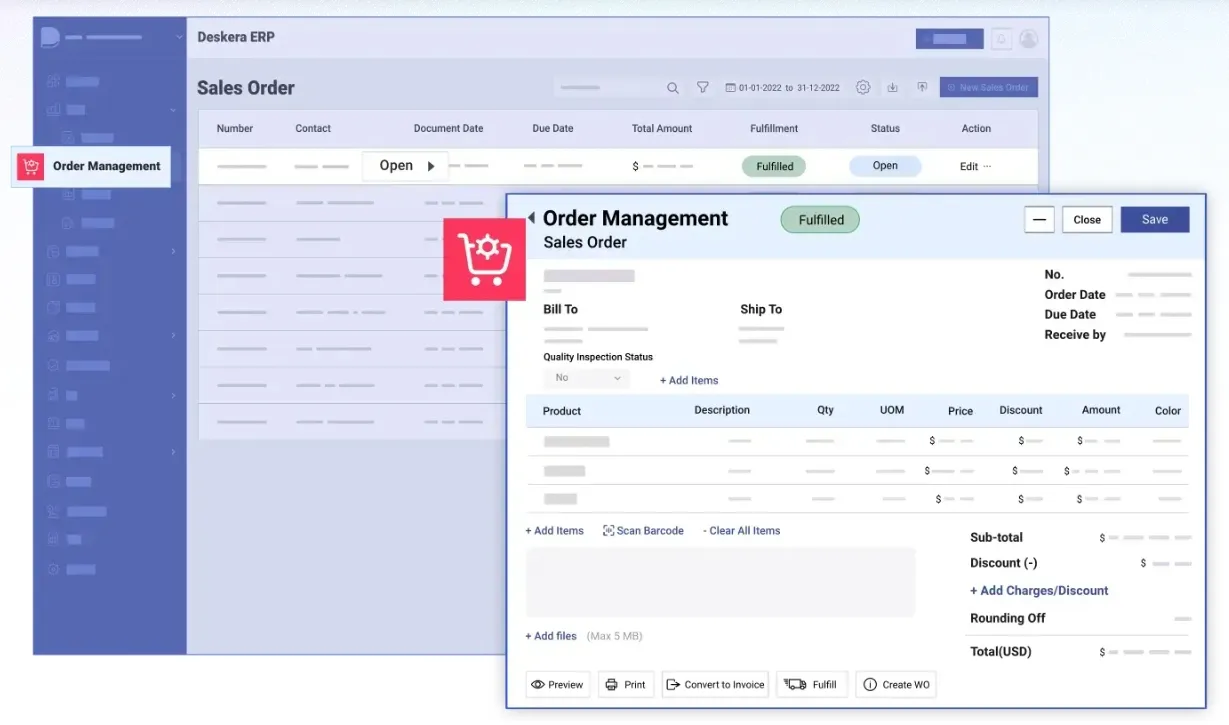The image size is (1229, 725).
Task: Click Clear All Items
Action: 742,531
